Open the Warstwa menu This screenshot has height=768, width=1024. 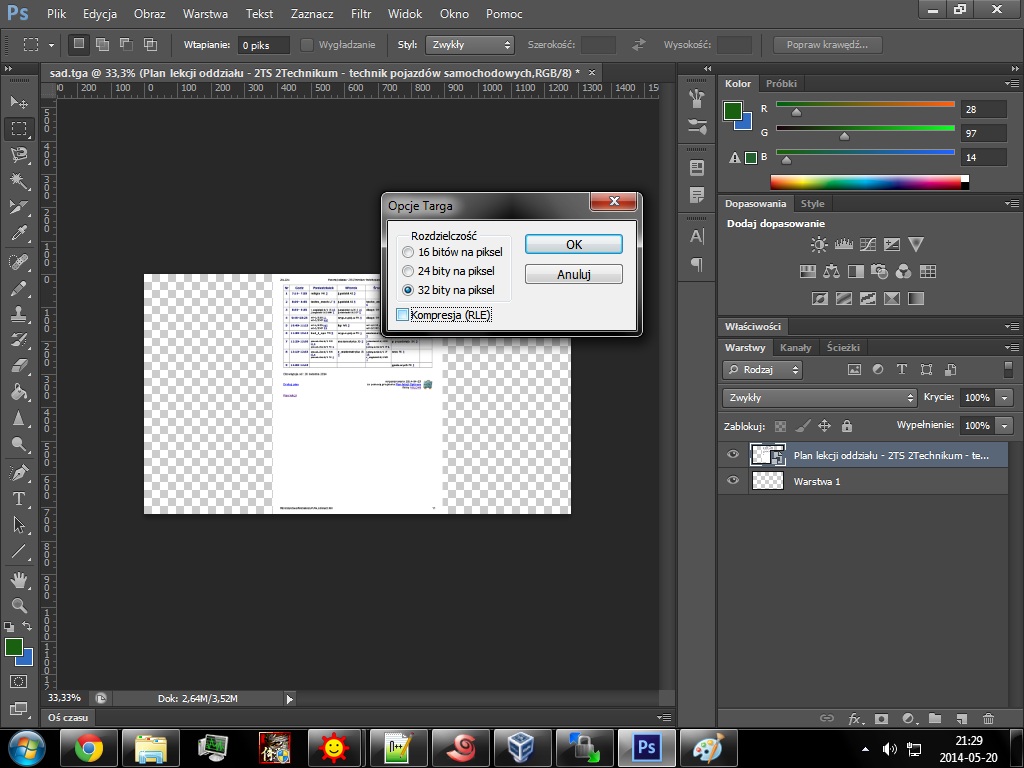205,14
